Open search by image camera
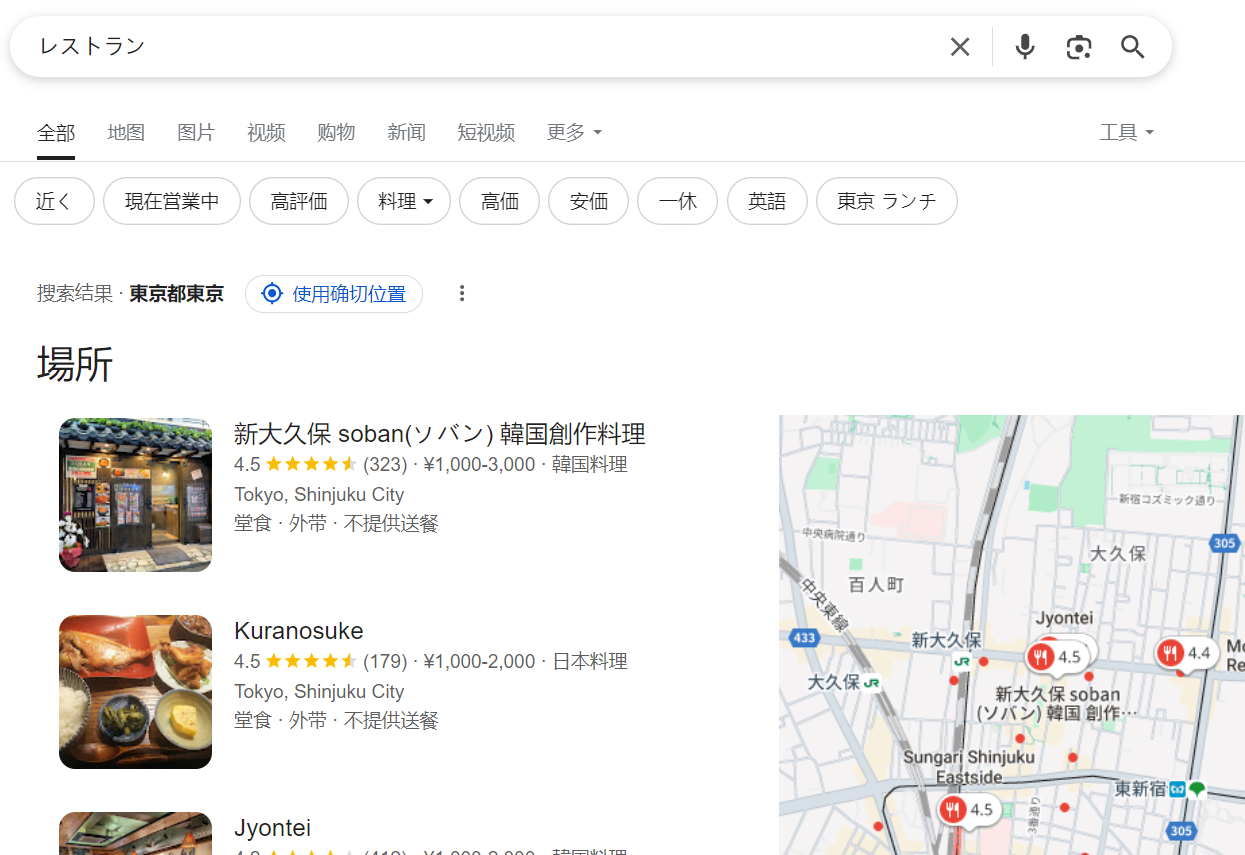The width and height of the screenshot is (1245, 855). click(x=1079, y=47)
